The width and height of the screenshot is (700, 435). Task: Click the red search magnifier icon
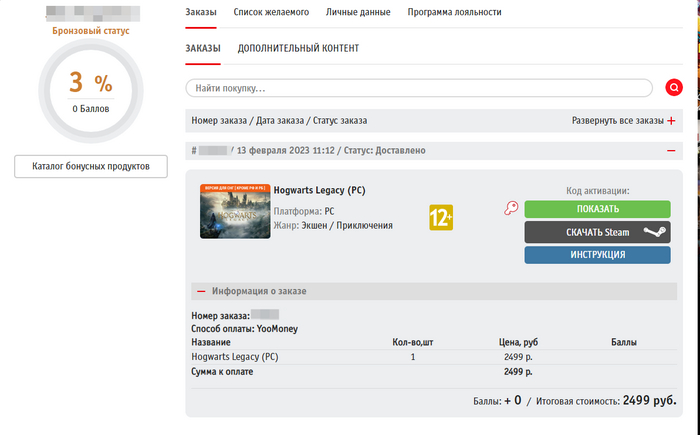coord(674,88)
